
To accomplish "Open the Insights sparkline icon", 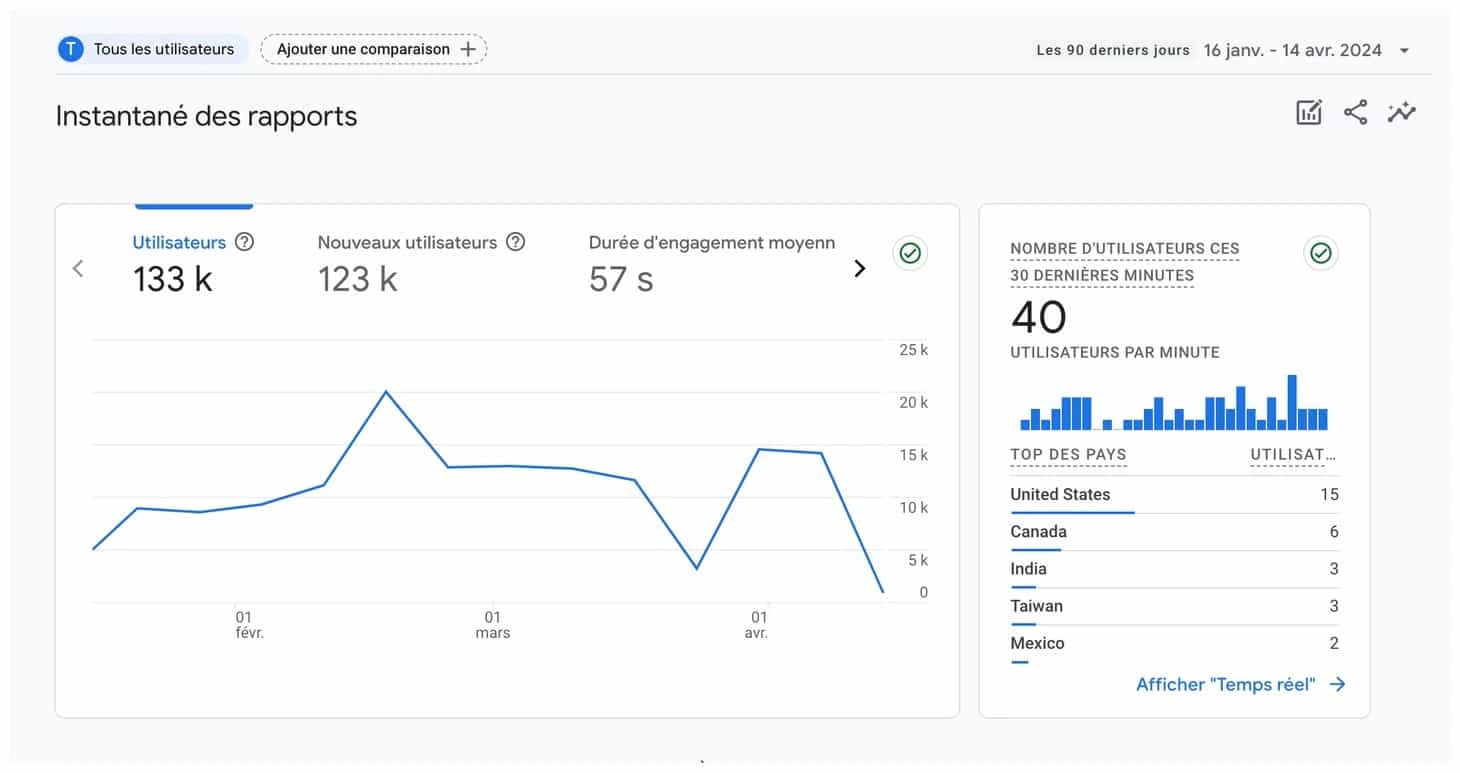I will (1402, 113).
